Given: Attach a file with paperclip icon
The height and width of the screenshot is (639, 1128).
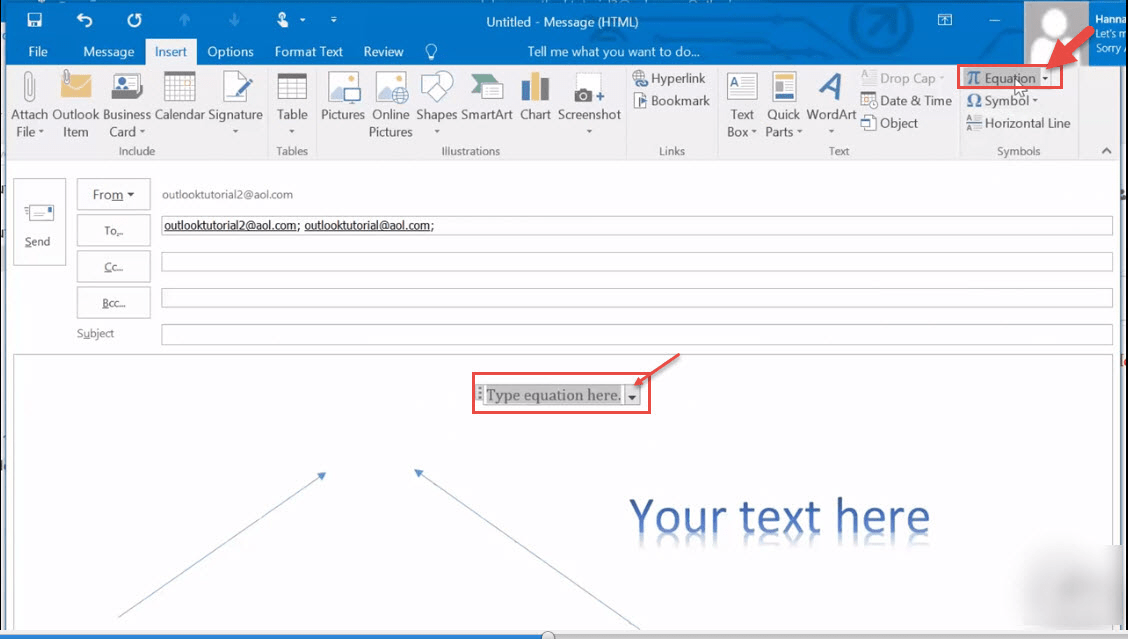Looking at the screenshot, I should click(29, 105).
